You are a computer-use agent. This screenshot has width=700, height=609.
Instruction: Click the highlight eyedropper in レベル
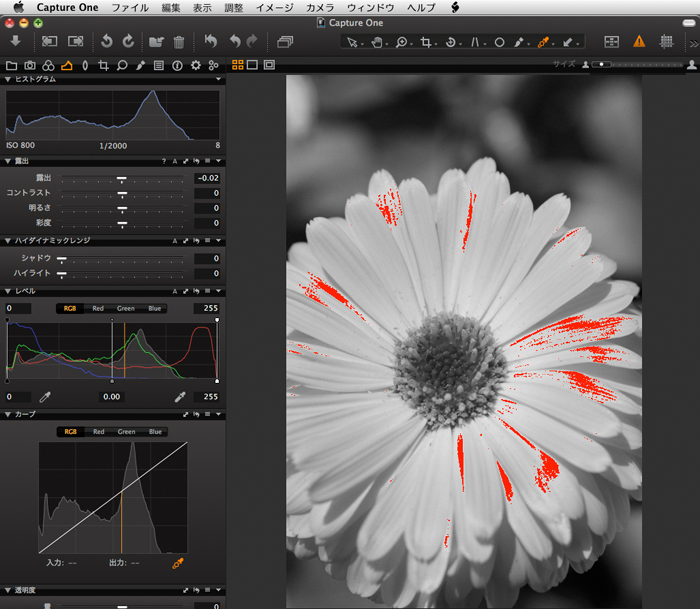point(180,396)
